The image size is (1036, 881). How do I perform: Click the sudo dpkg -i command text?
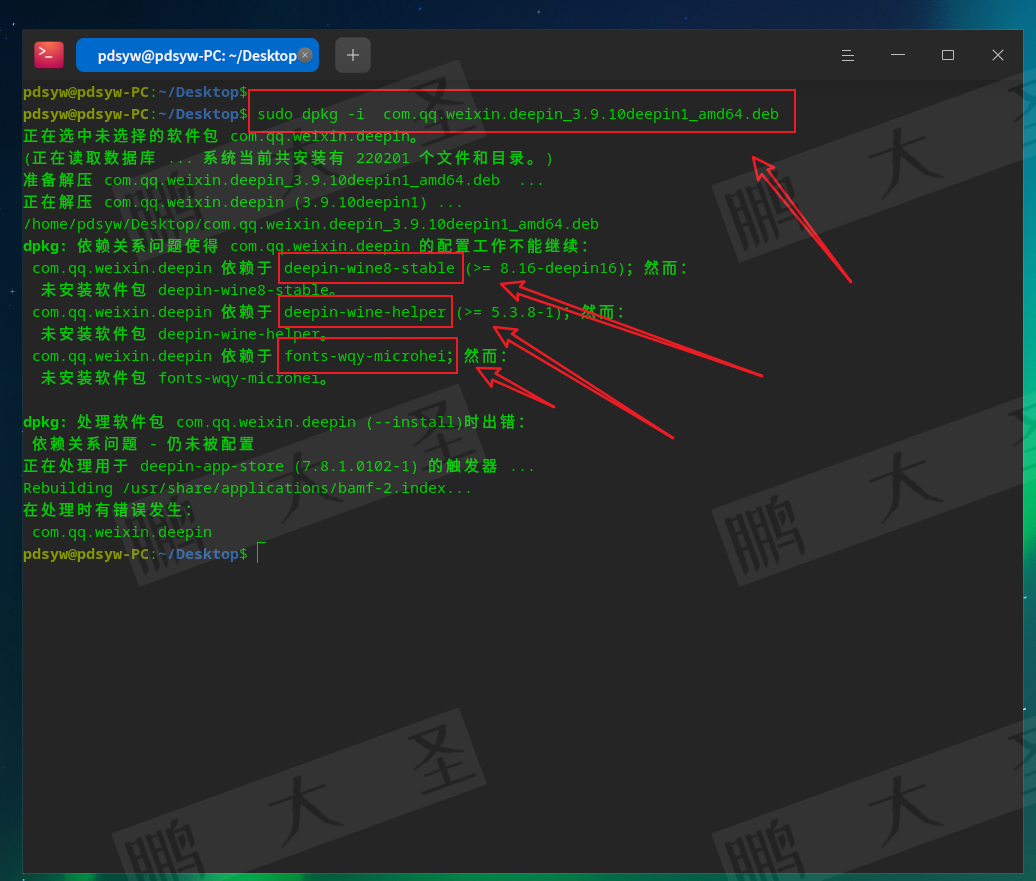[x=518, y=114]
